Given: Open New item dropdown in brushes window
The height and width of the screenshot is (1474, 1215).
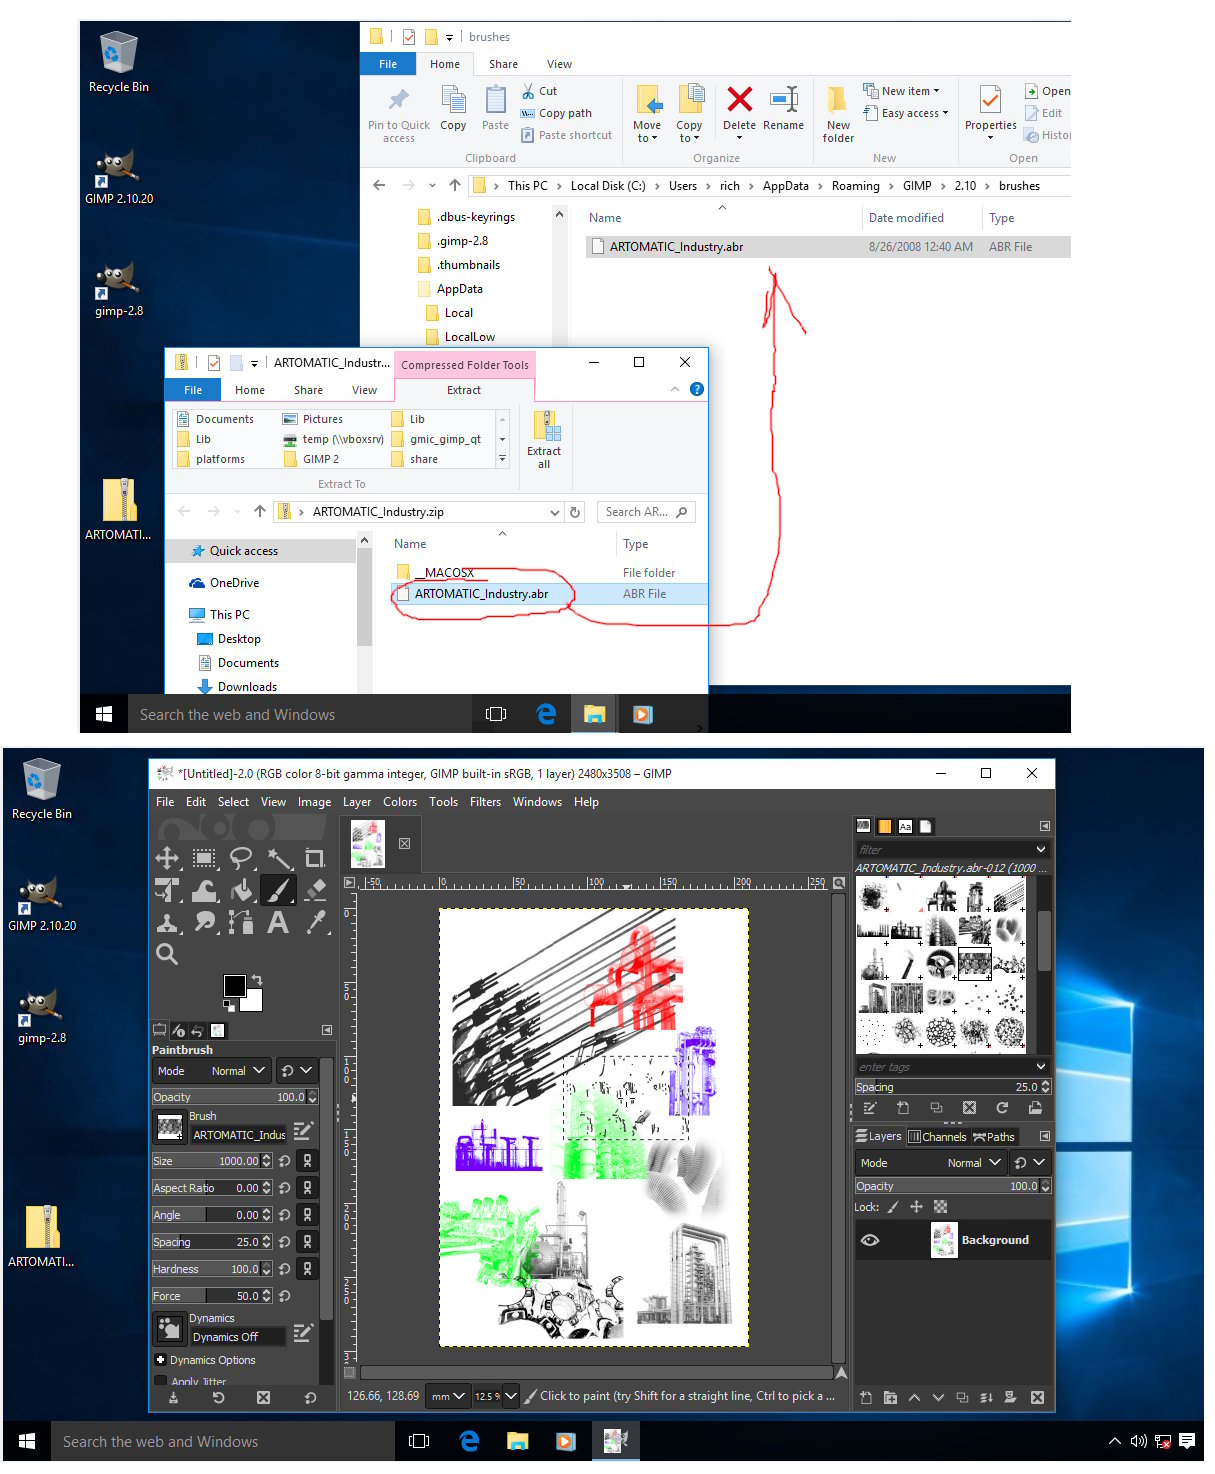Looking at the screenshot, I should click(x=902, y=91).
